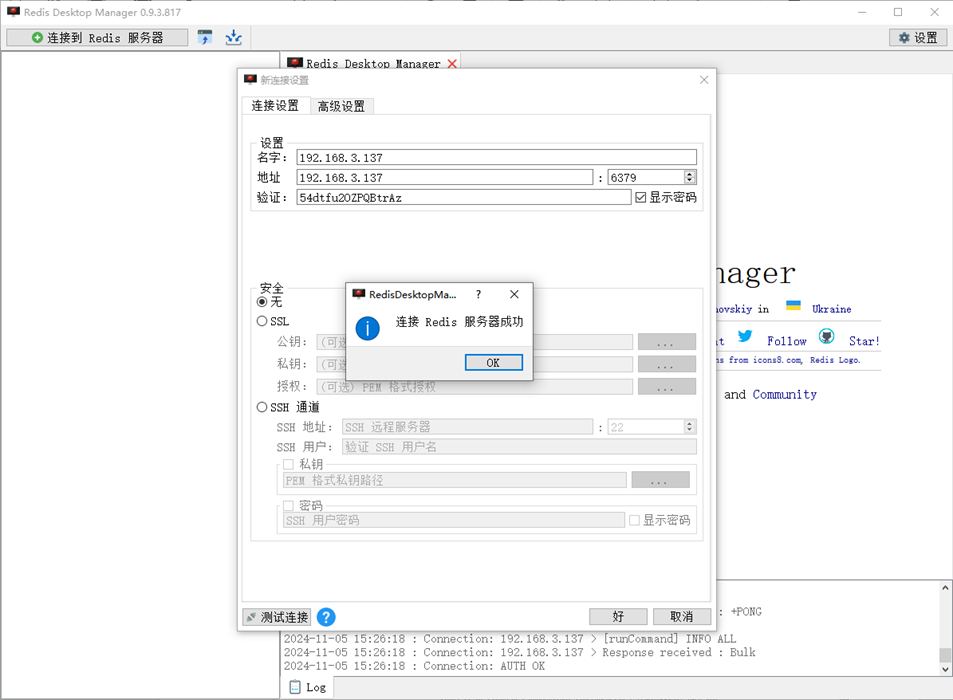
Task: Click the 名字 input field
Action: tap(497, 158)
